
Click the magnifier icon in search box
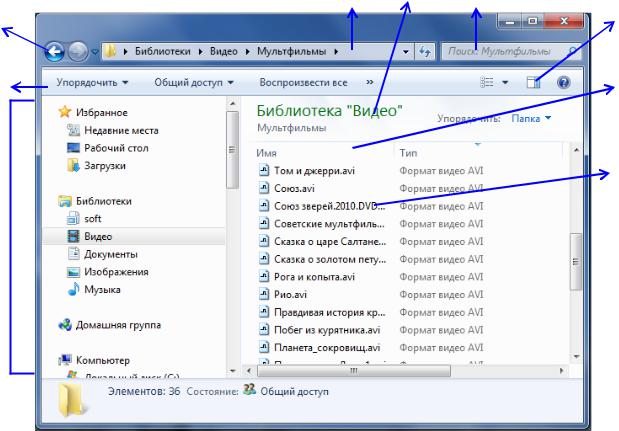click(573, 51)
